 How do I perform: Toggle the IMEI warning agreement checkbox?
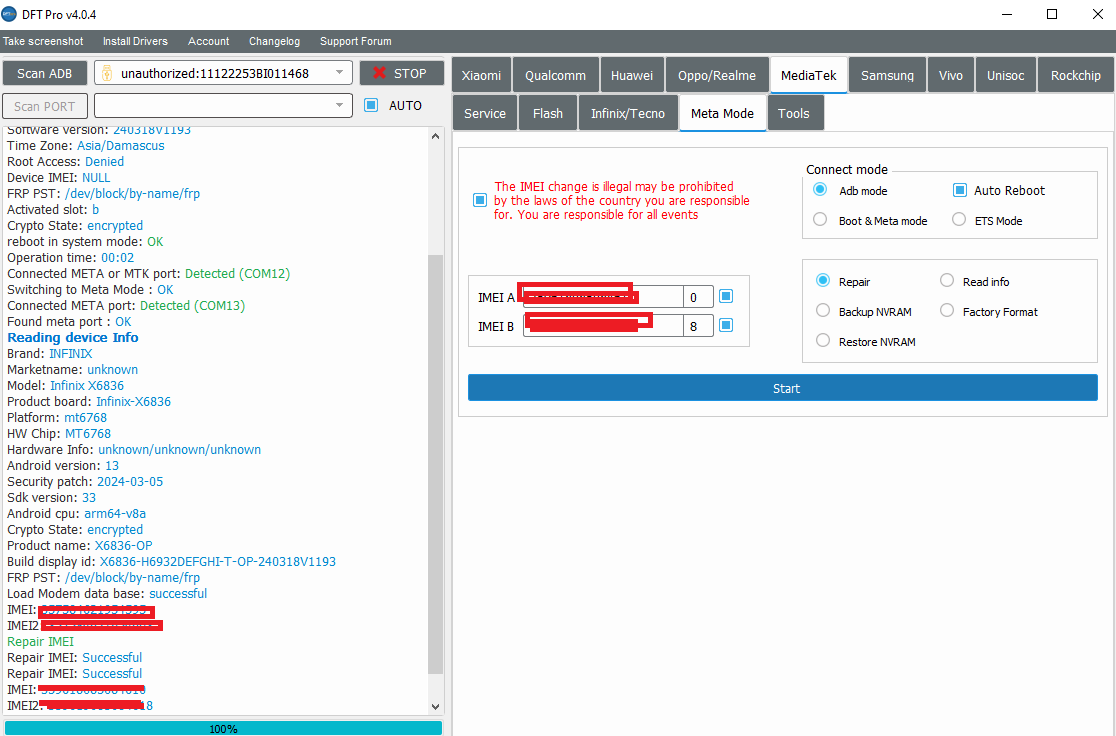coord(480,200)
